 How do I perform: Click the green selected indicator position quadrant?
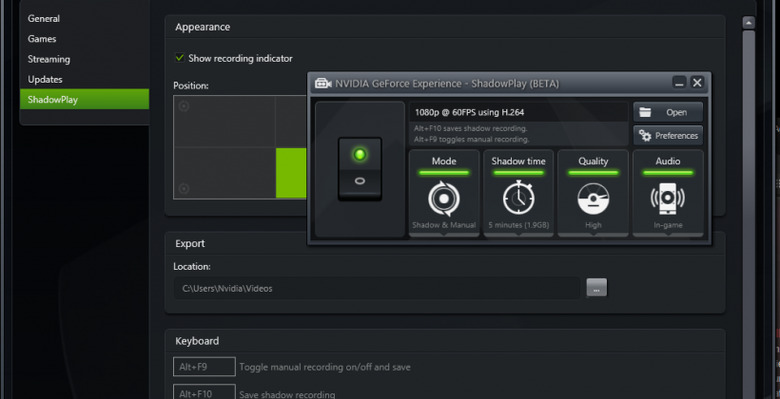tap(292, 173)
